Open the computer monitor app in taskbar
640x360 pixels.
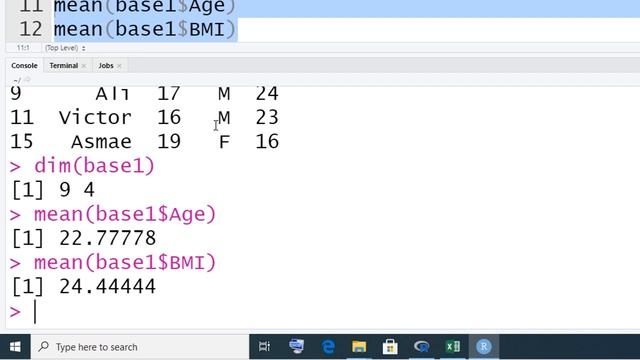coord(296,347)
